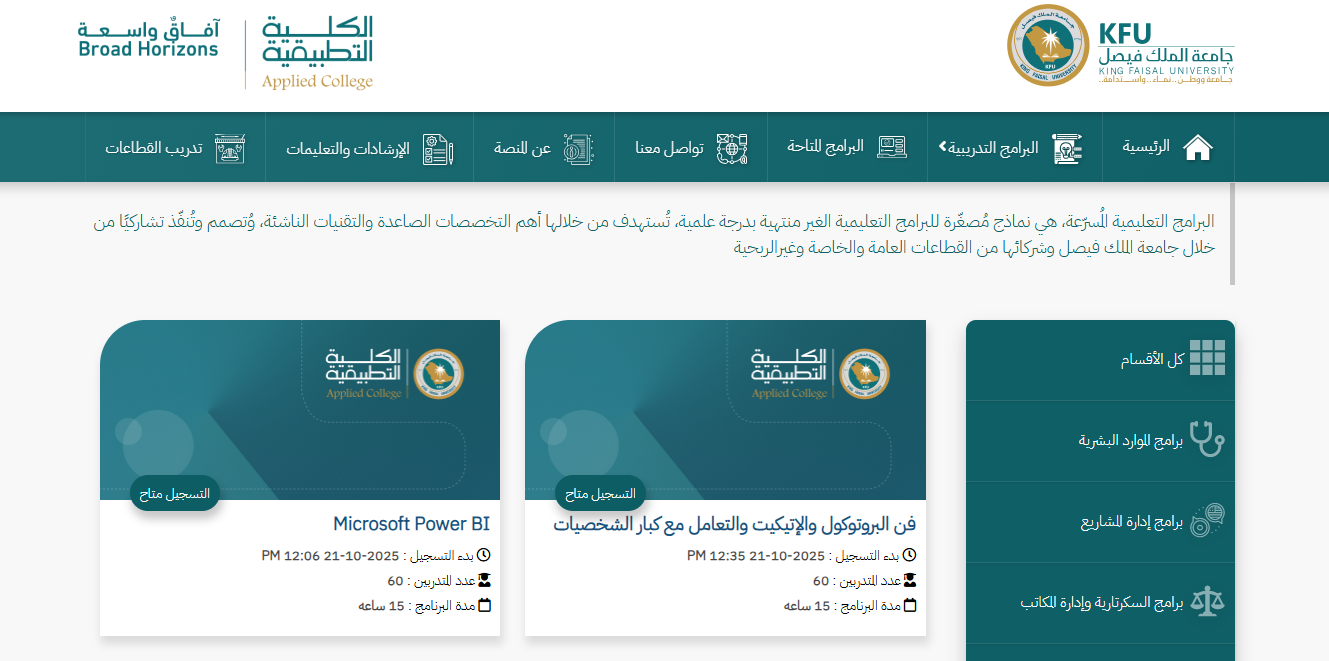Open the تواصل معنا menu item

pos(670,148)
